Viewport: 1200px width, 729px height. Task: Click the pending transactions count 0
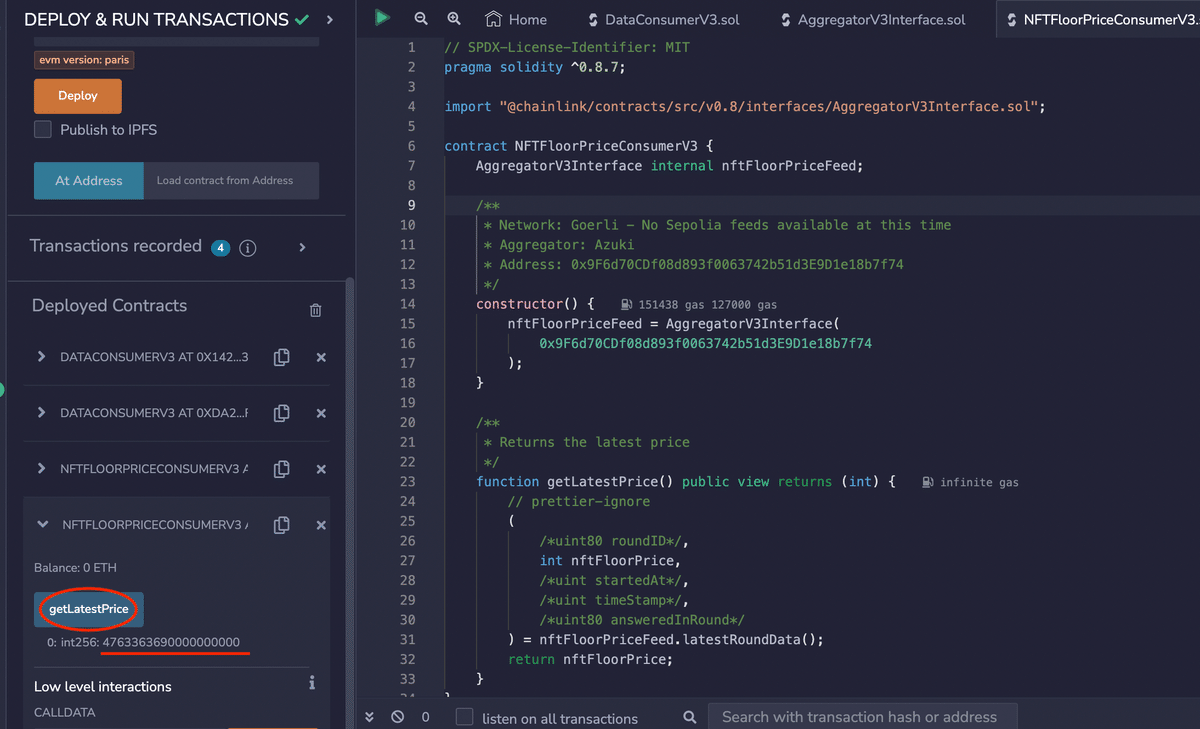[x=425, y=717]
